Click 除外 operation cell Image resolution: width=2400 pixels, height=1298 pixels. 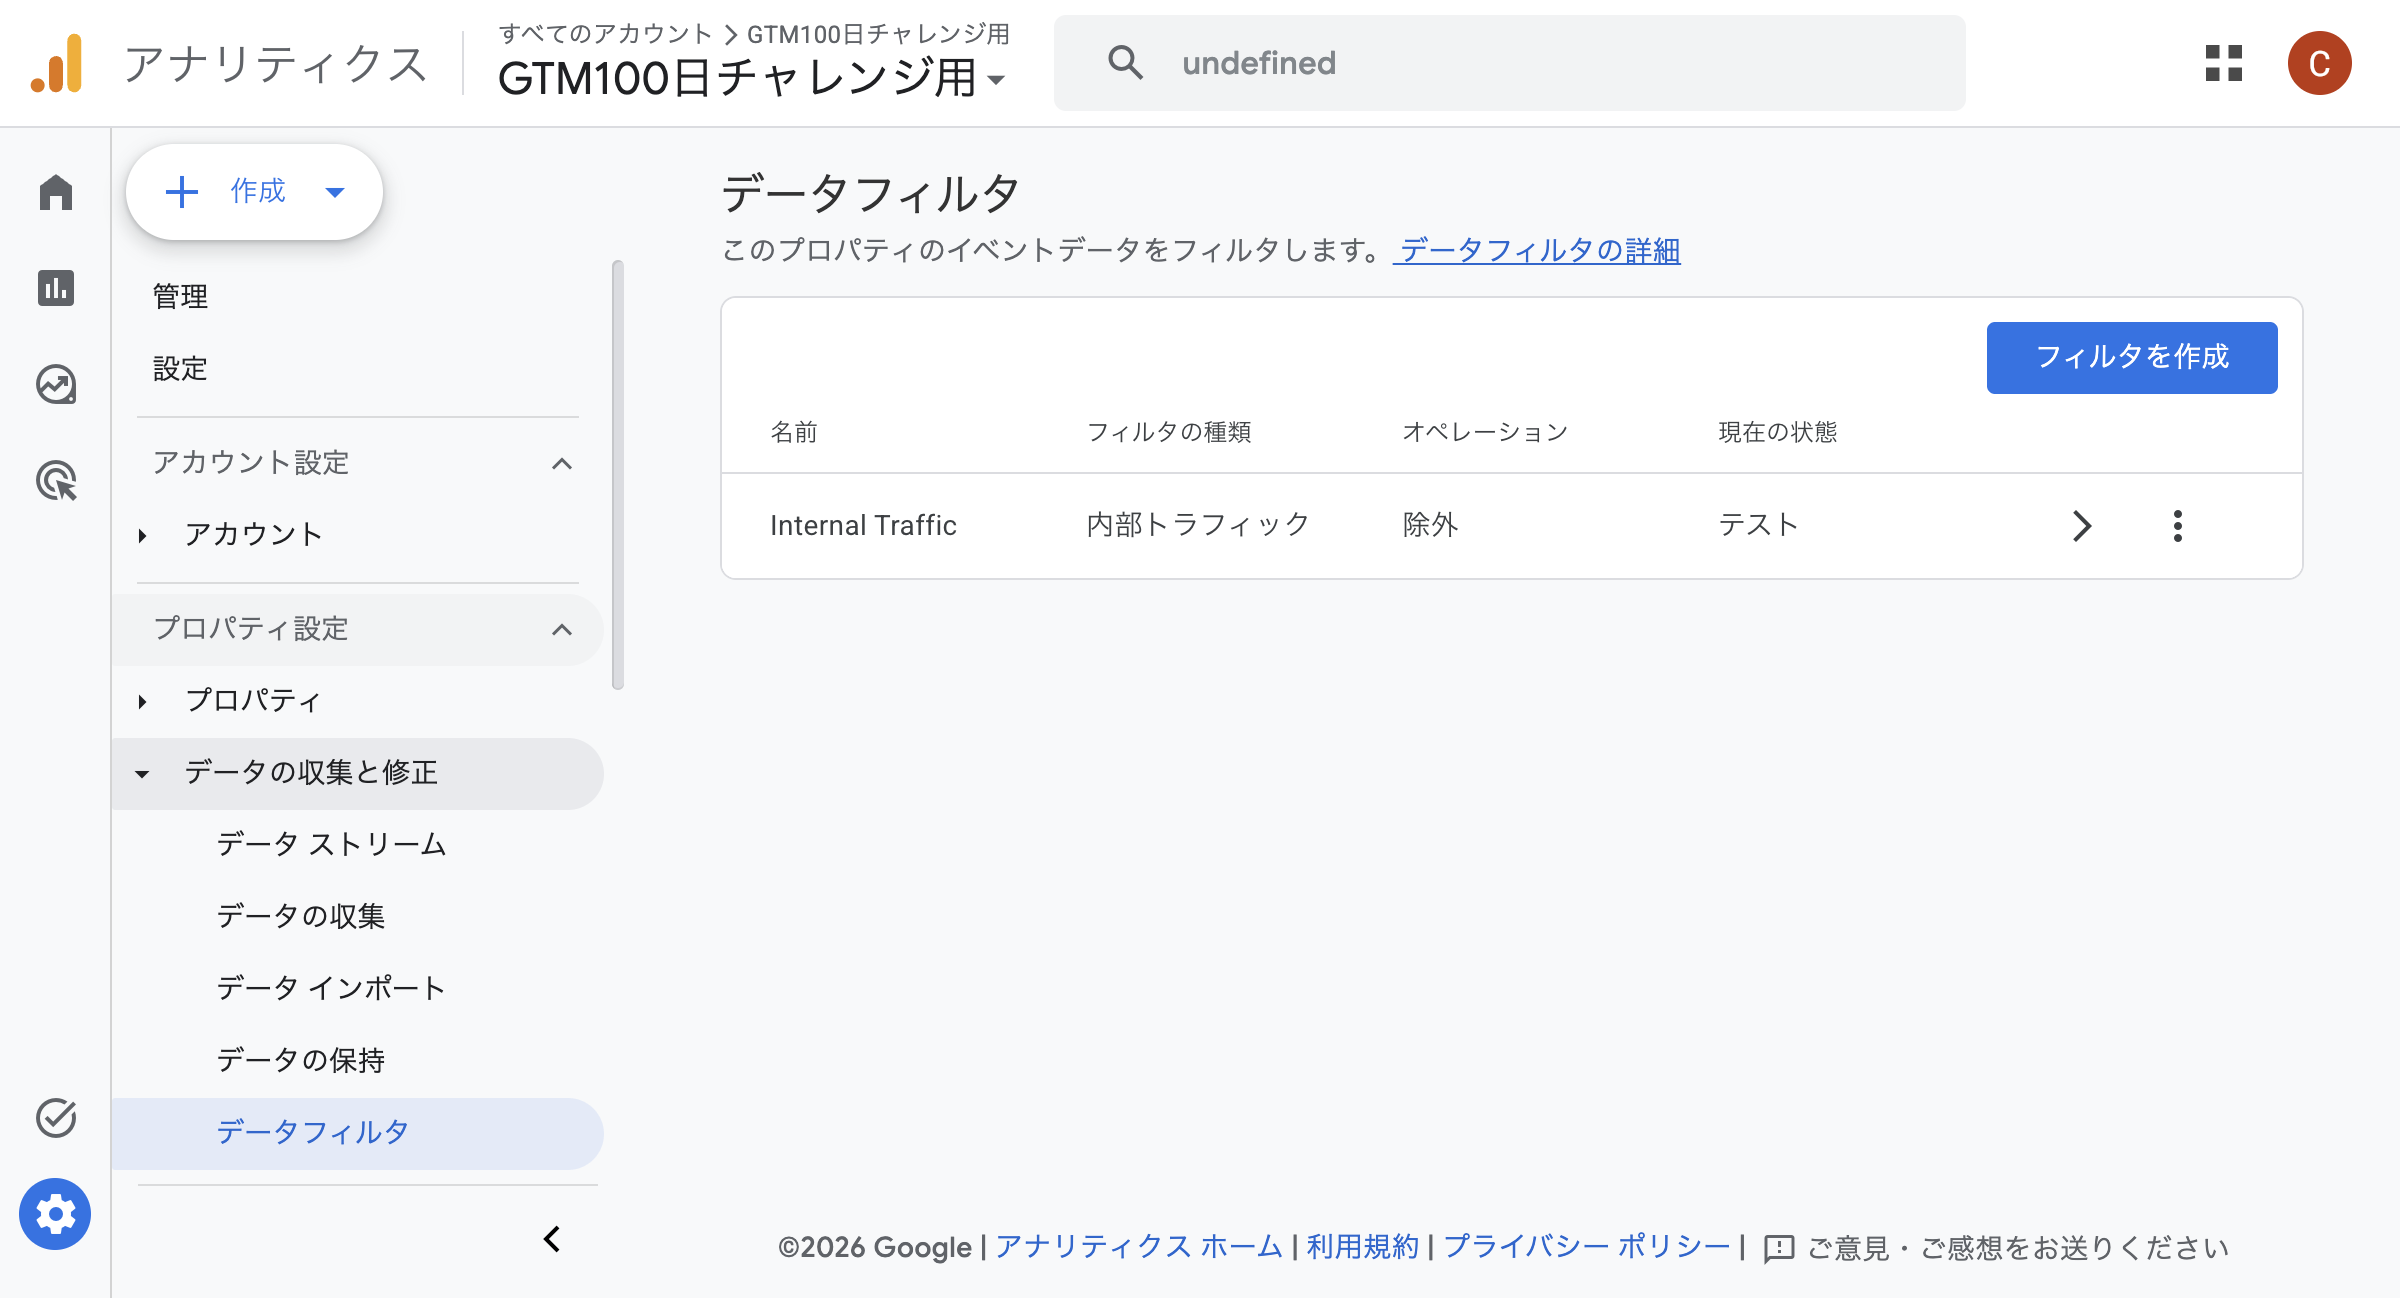coord(1430,525)
